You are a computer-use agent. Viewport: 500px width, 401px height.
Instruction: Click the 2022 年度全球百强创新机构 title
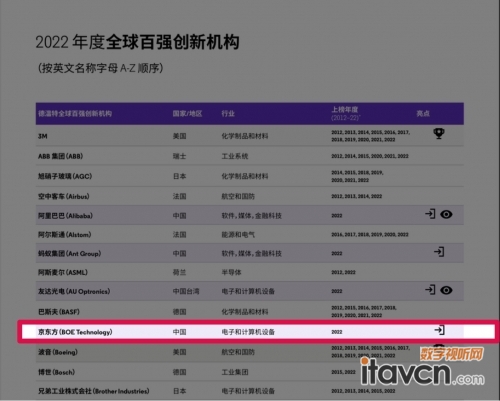(x=137, y=42)
